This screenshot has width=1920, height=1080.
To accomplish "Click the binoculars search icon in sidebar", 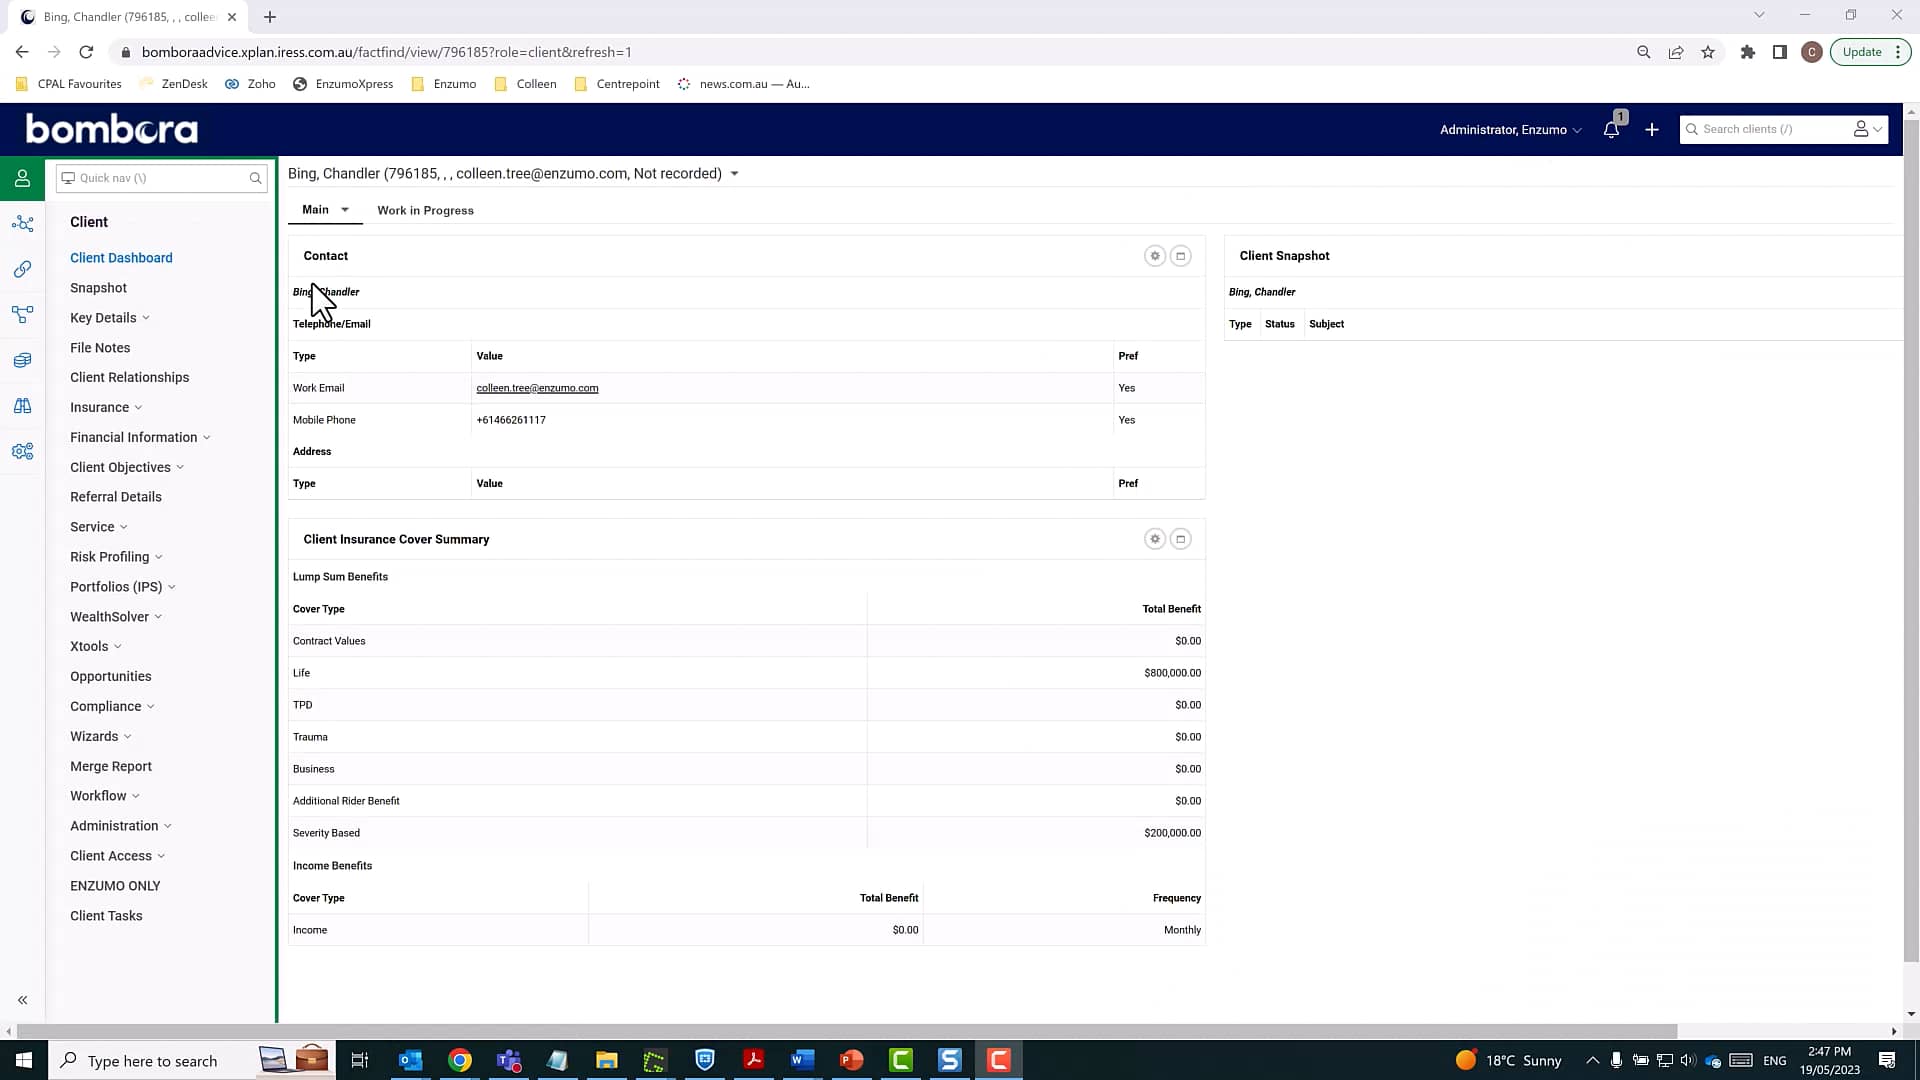I will [x=22, y=405].
